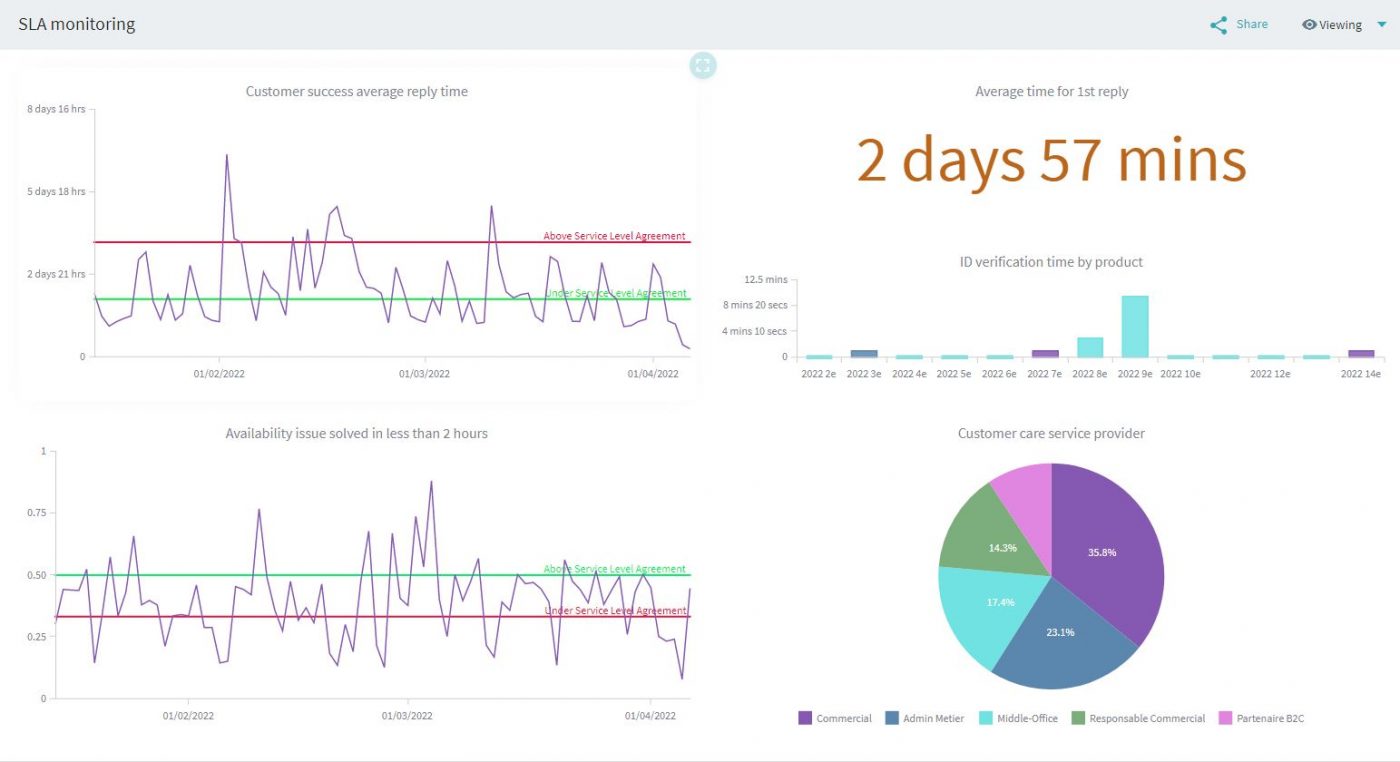Expand the Viewing dropdown arrow

pyautogui.click(x=1383, y=24)
